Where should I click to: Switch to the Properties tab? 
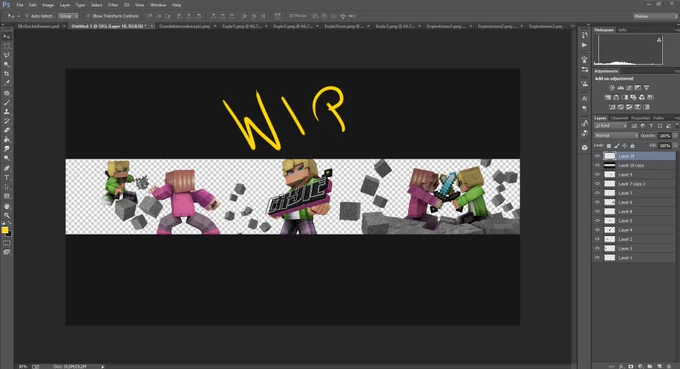(641, 118)
